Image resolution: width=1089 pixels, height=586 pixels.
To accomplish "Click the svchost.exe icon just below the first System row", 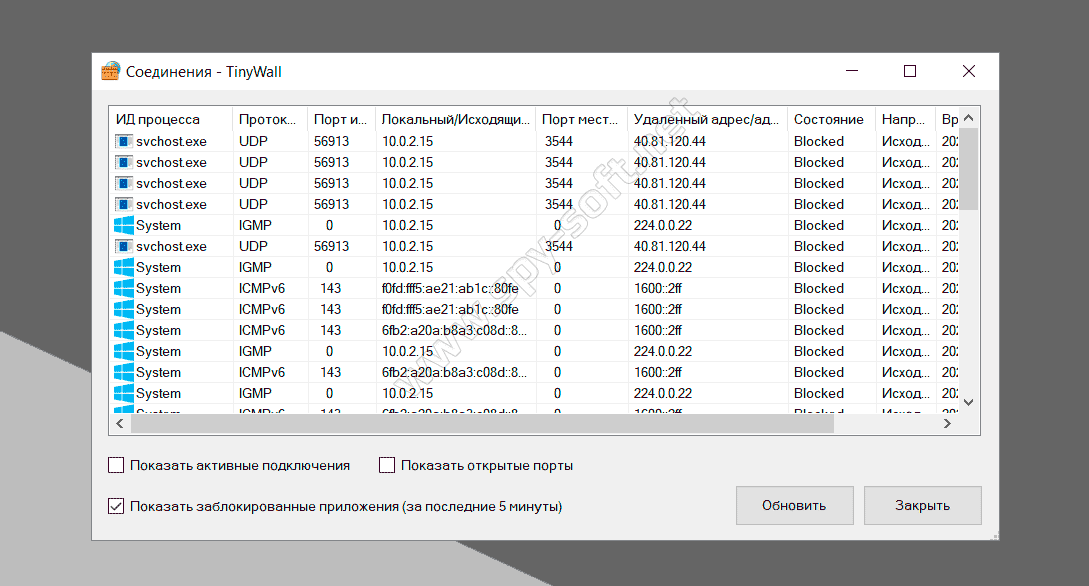I will tap(124, 246).
